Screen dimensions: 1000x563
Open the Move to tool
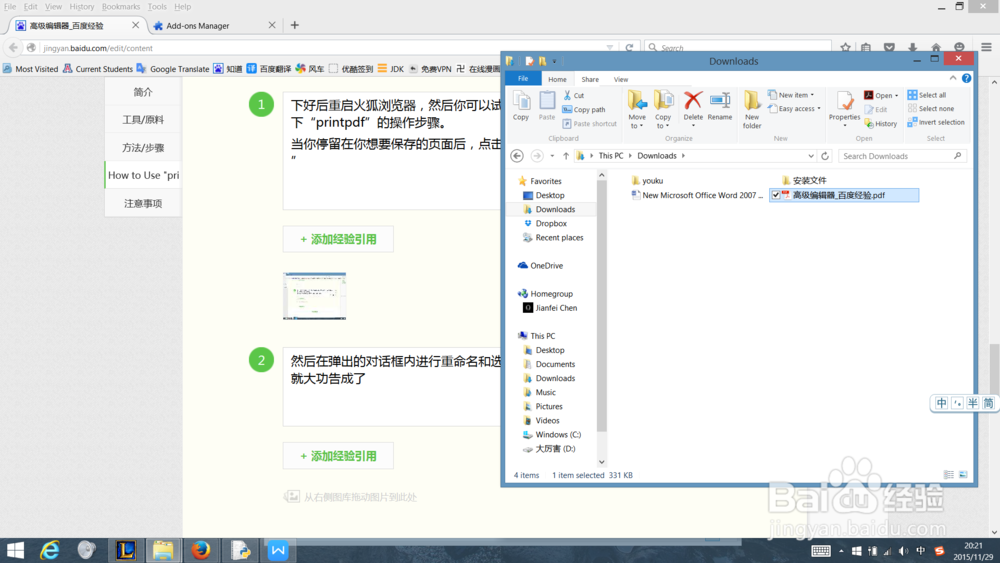point(637,109)
